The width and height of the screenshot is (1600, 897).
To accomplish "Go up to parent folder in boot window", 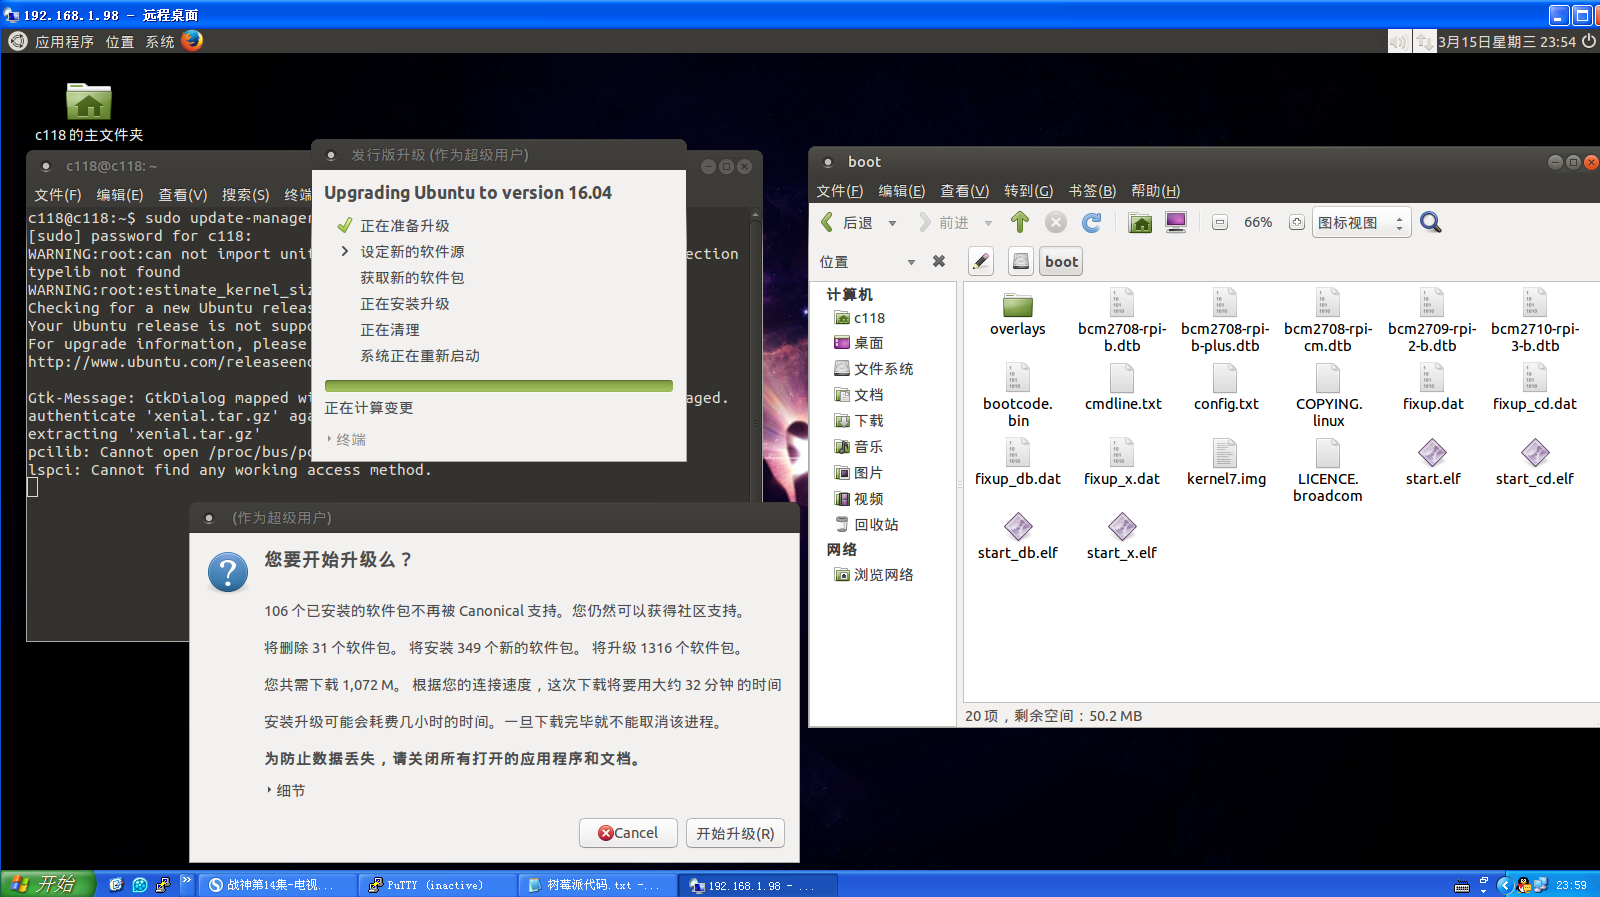I will (x=1020, y=222).
